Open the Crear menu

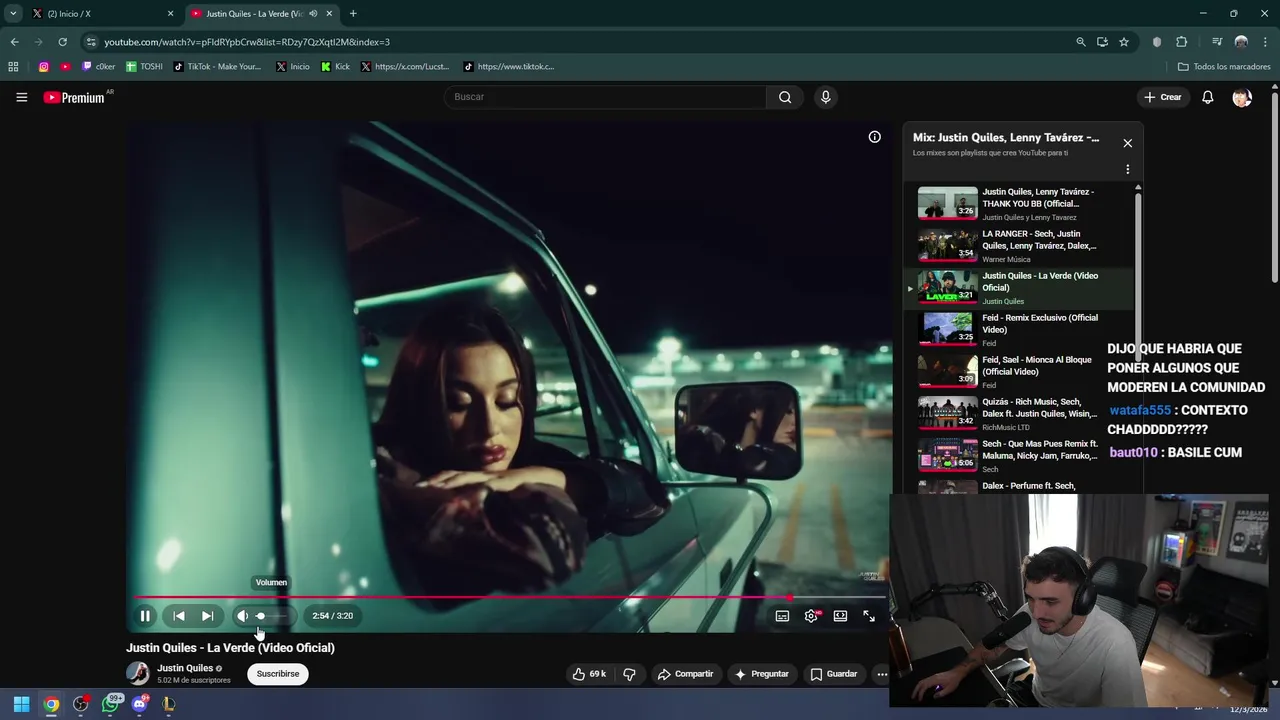click(1163, 97)
